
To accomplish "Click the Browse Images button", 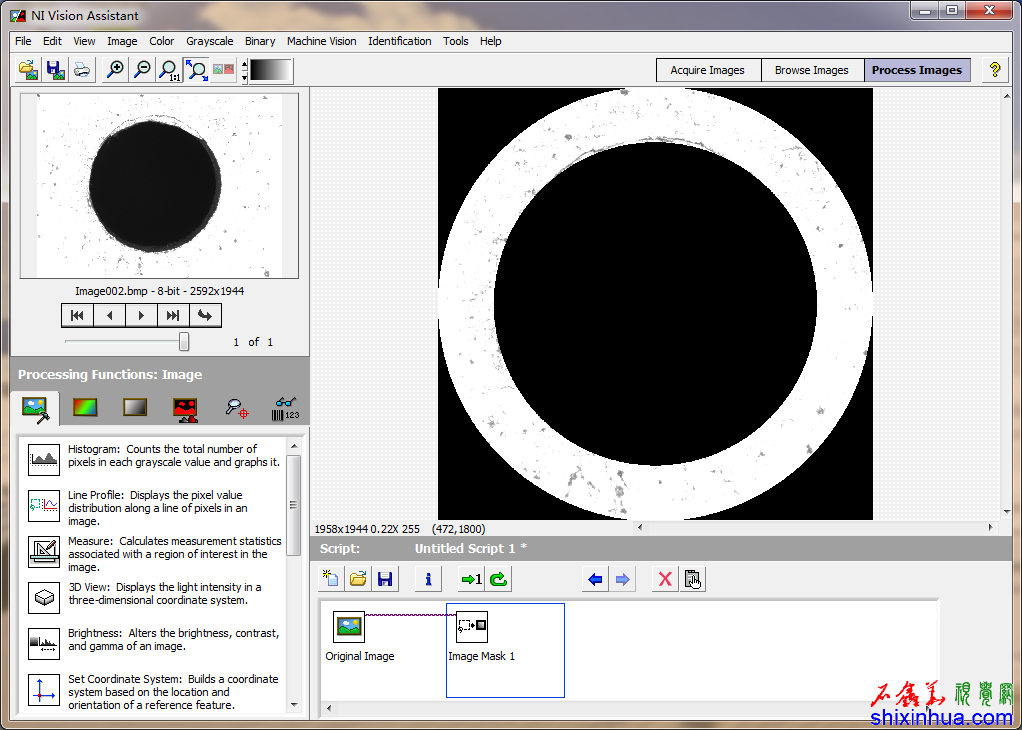I will pyautogui.click(x=811, y=70).
